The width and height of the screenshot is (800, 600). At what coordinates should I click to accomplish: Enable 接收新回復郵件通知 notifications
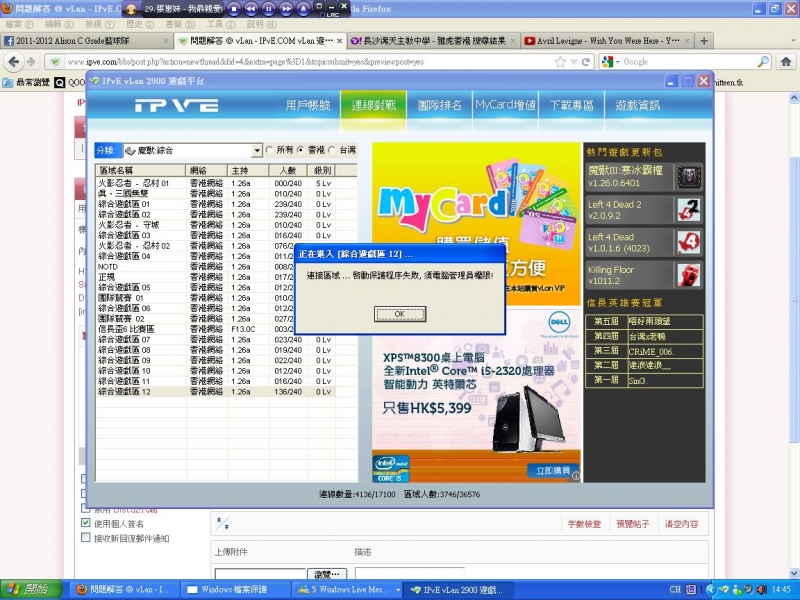coord(87,535)
